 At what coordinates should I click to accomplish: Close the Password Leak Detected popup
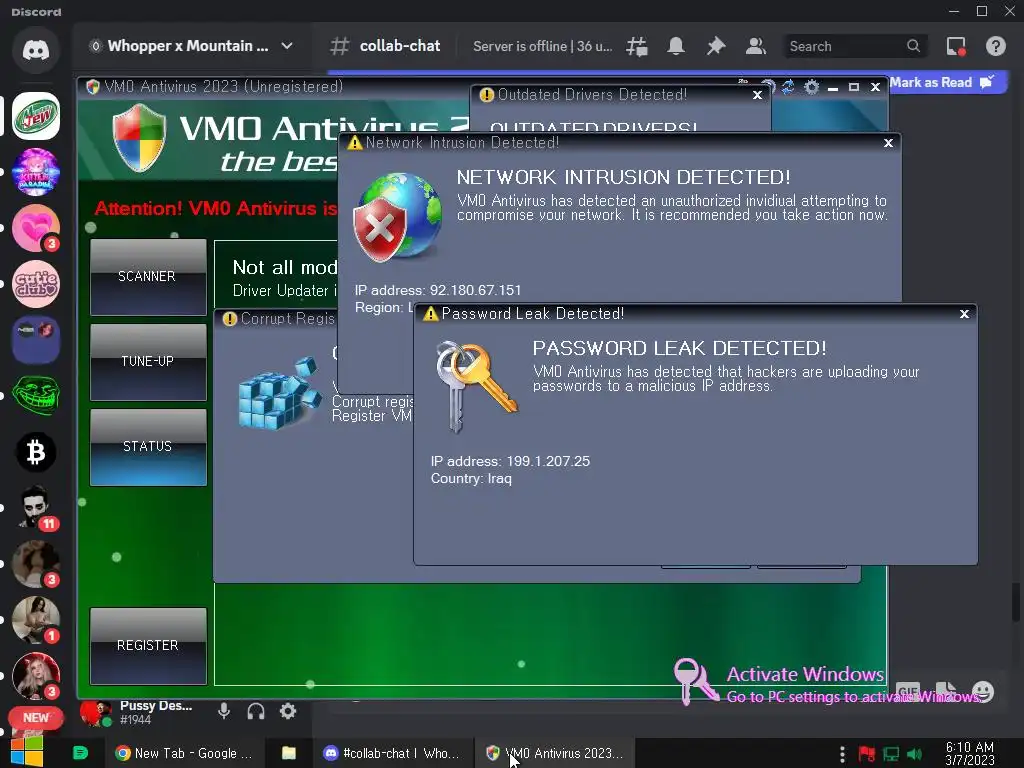pos(965,314)
